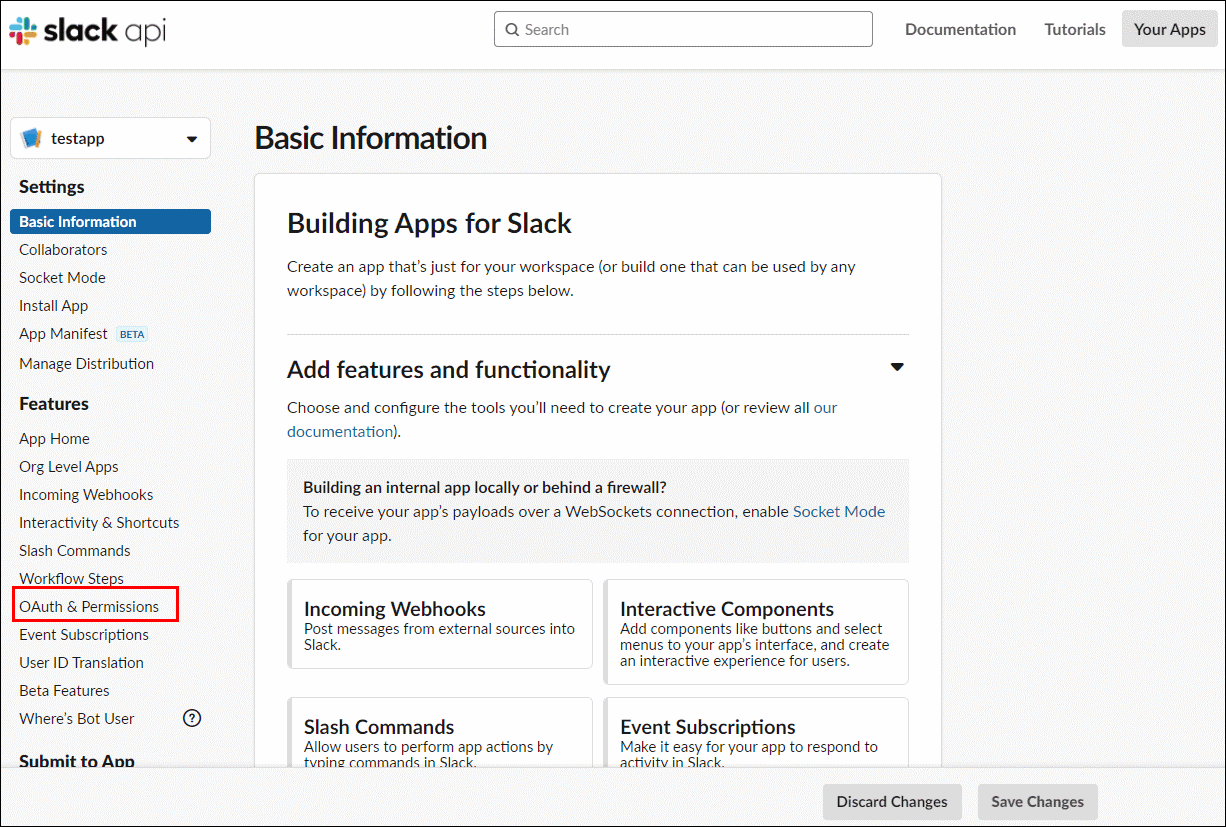Click Where's Bot User link

pos(76,718)
